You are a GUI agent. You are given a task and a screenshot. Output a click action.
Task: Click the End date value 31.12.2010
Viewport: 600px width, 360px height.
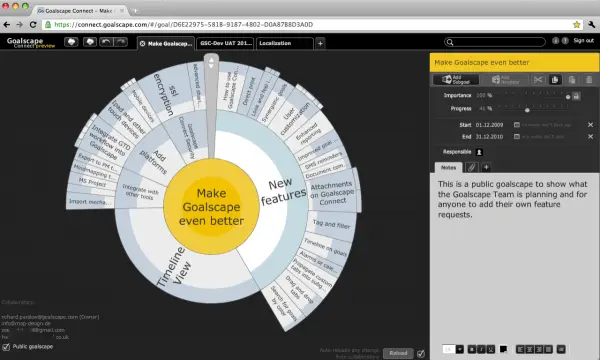click(489, 137)
